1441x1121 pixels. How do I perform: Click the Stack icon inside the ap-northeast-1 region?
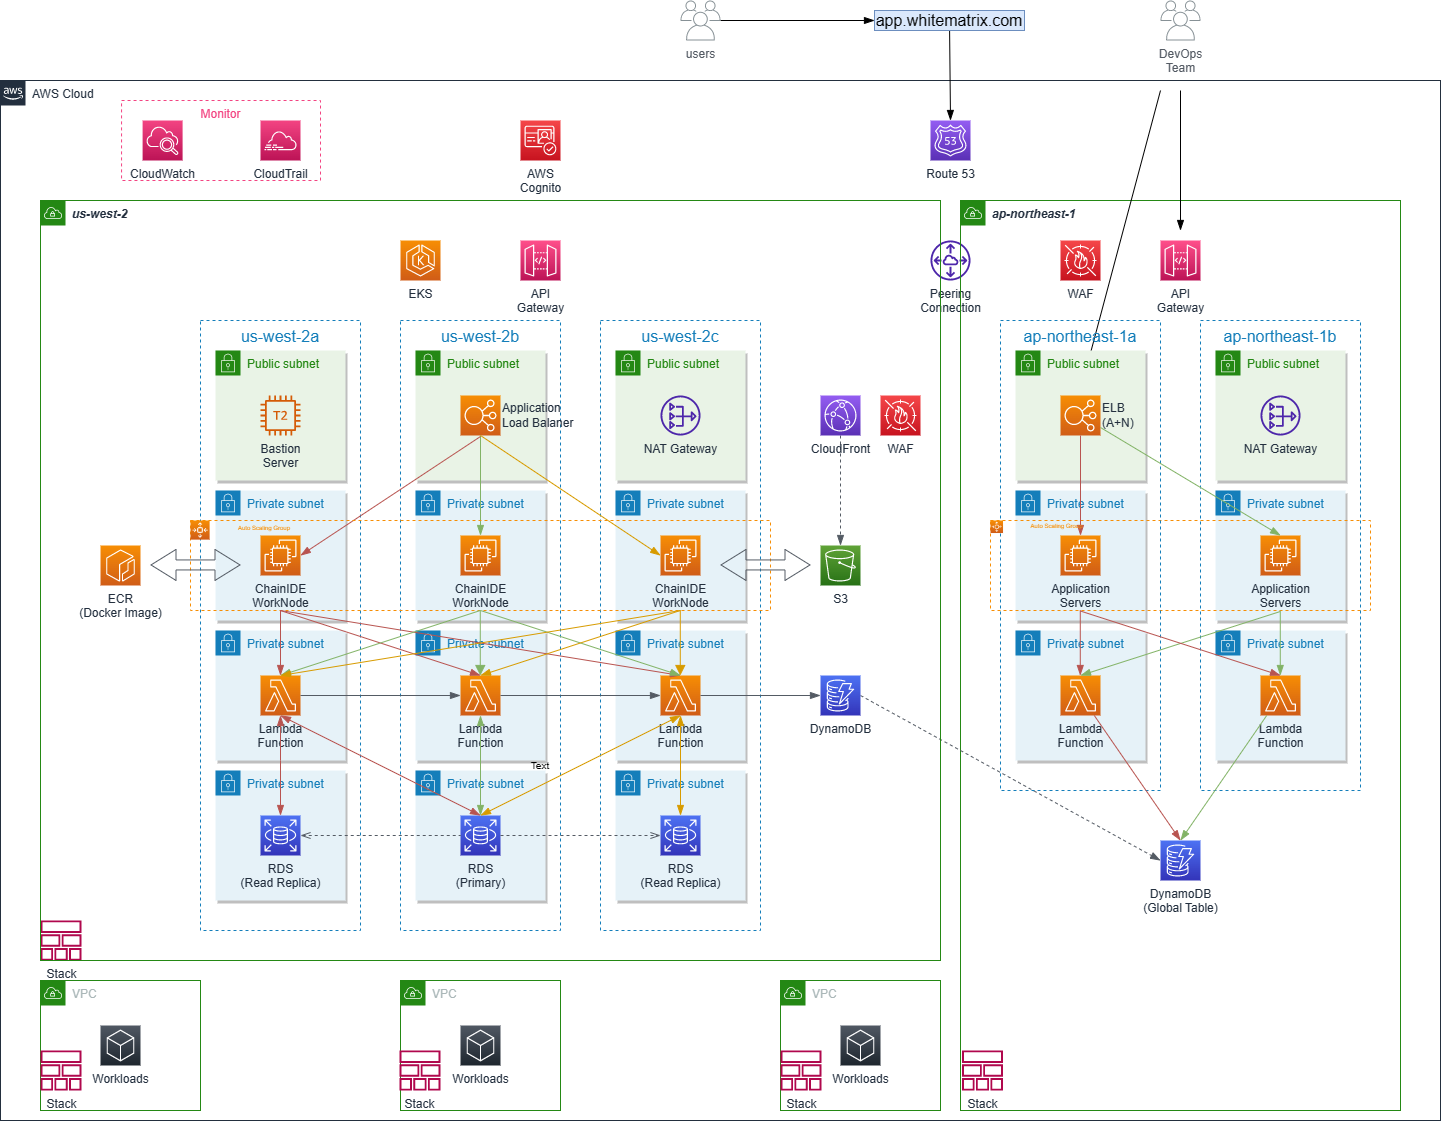[982, 1071]
